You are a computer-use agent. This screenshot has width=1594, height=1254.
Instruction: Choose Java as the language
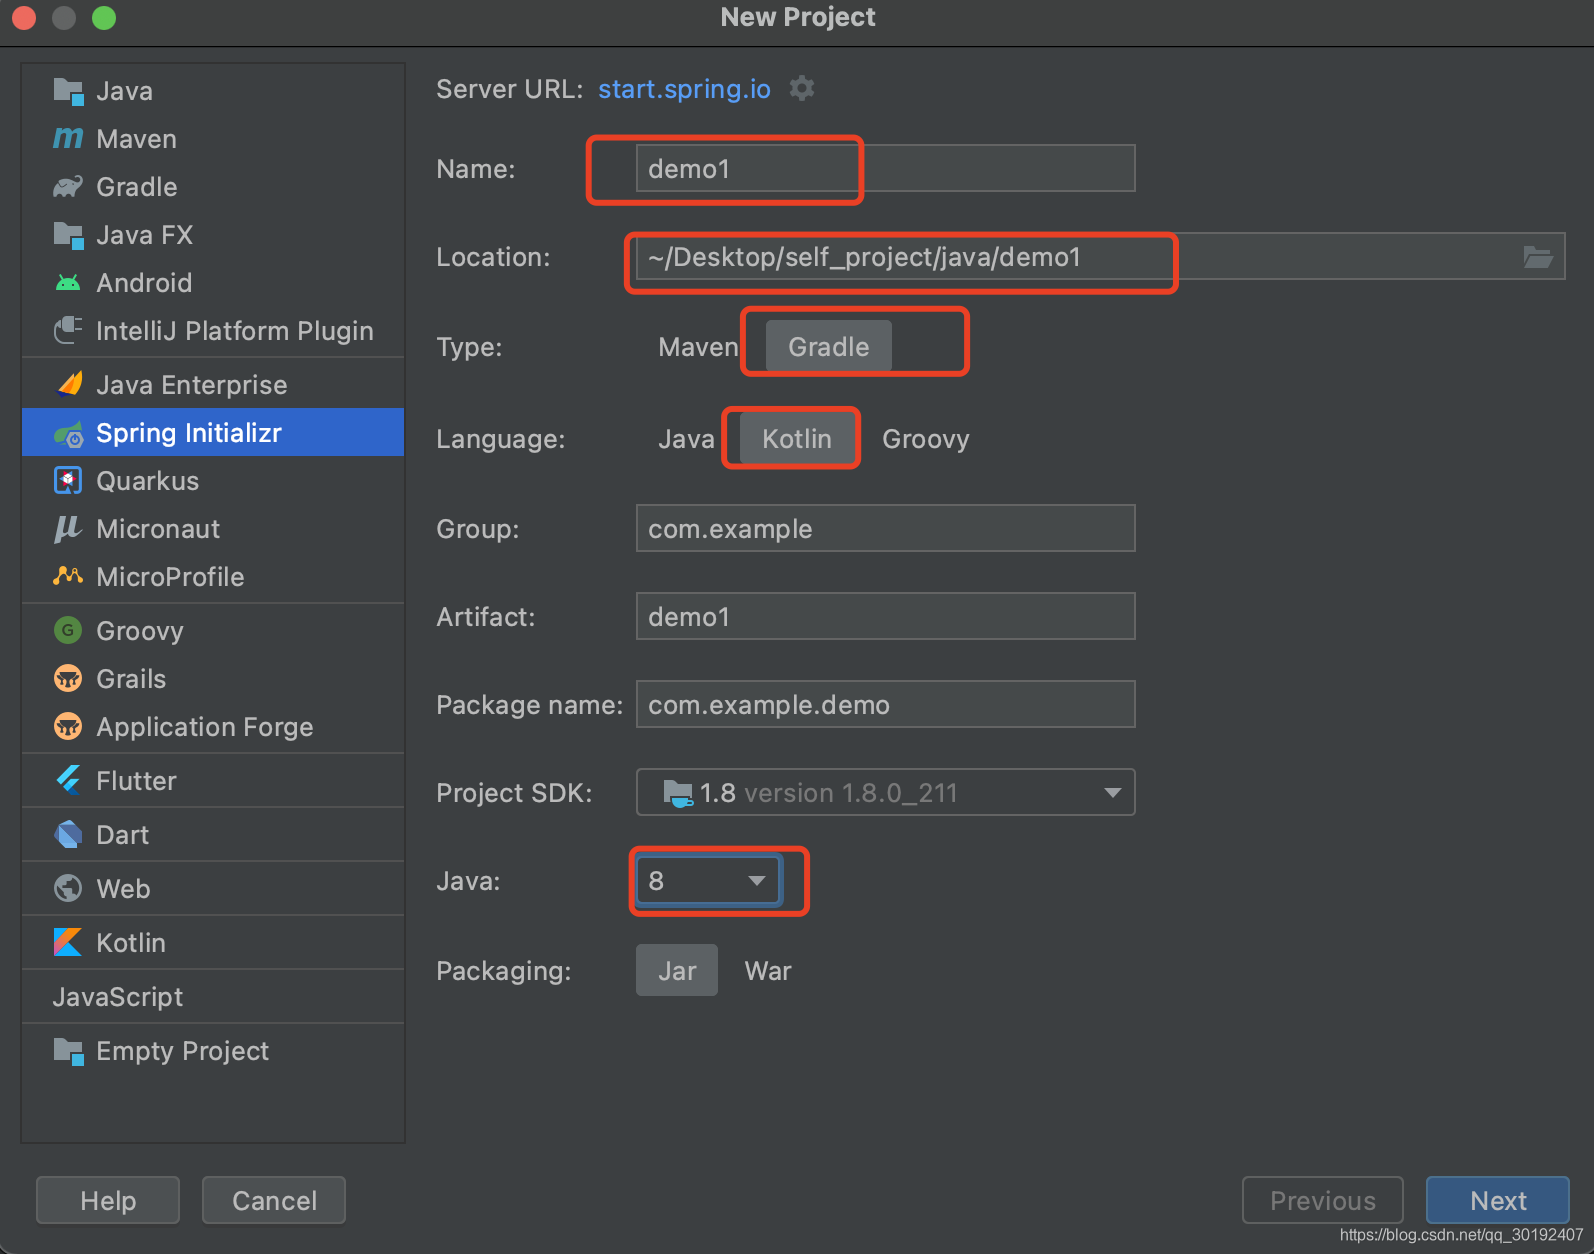tap(686, 439)
